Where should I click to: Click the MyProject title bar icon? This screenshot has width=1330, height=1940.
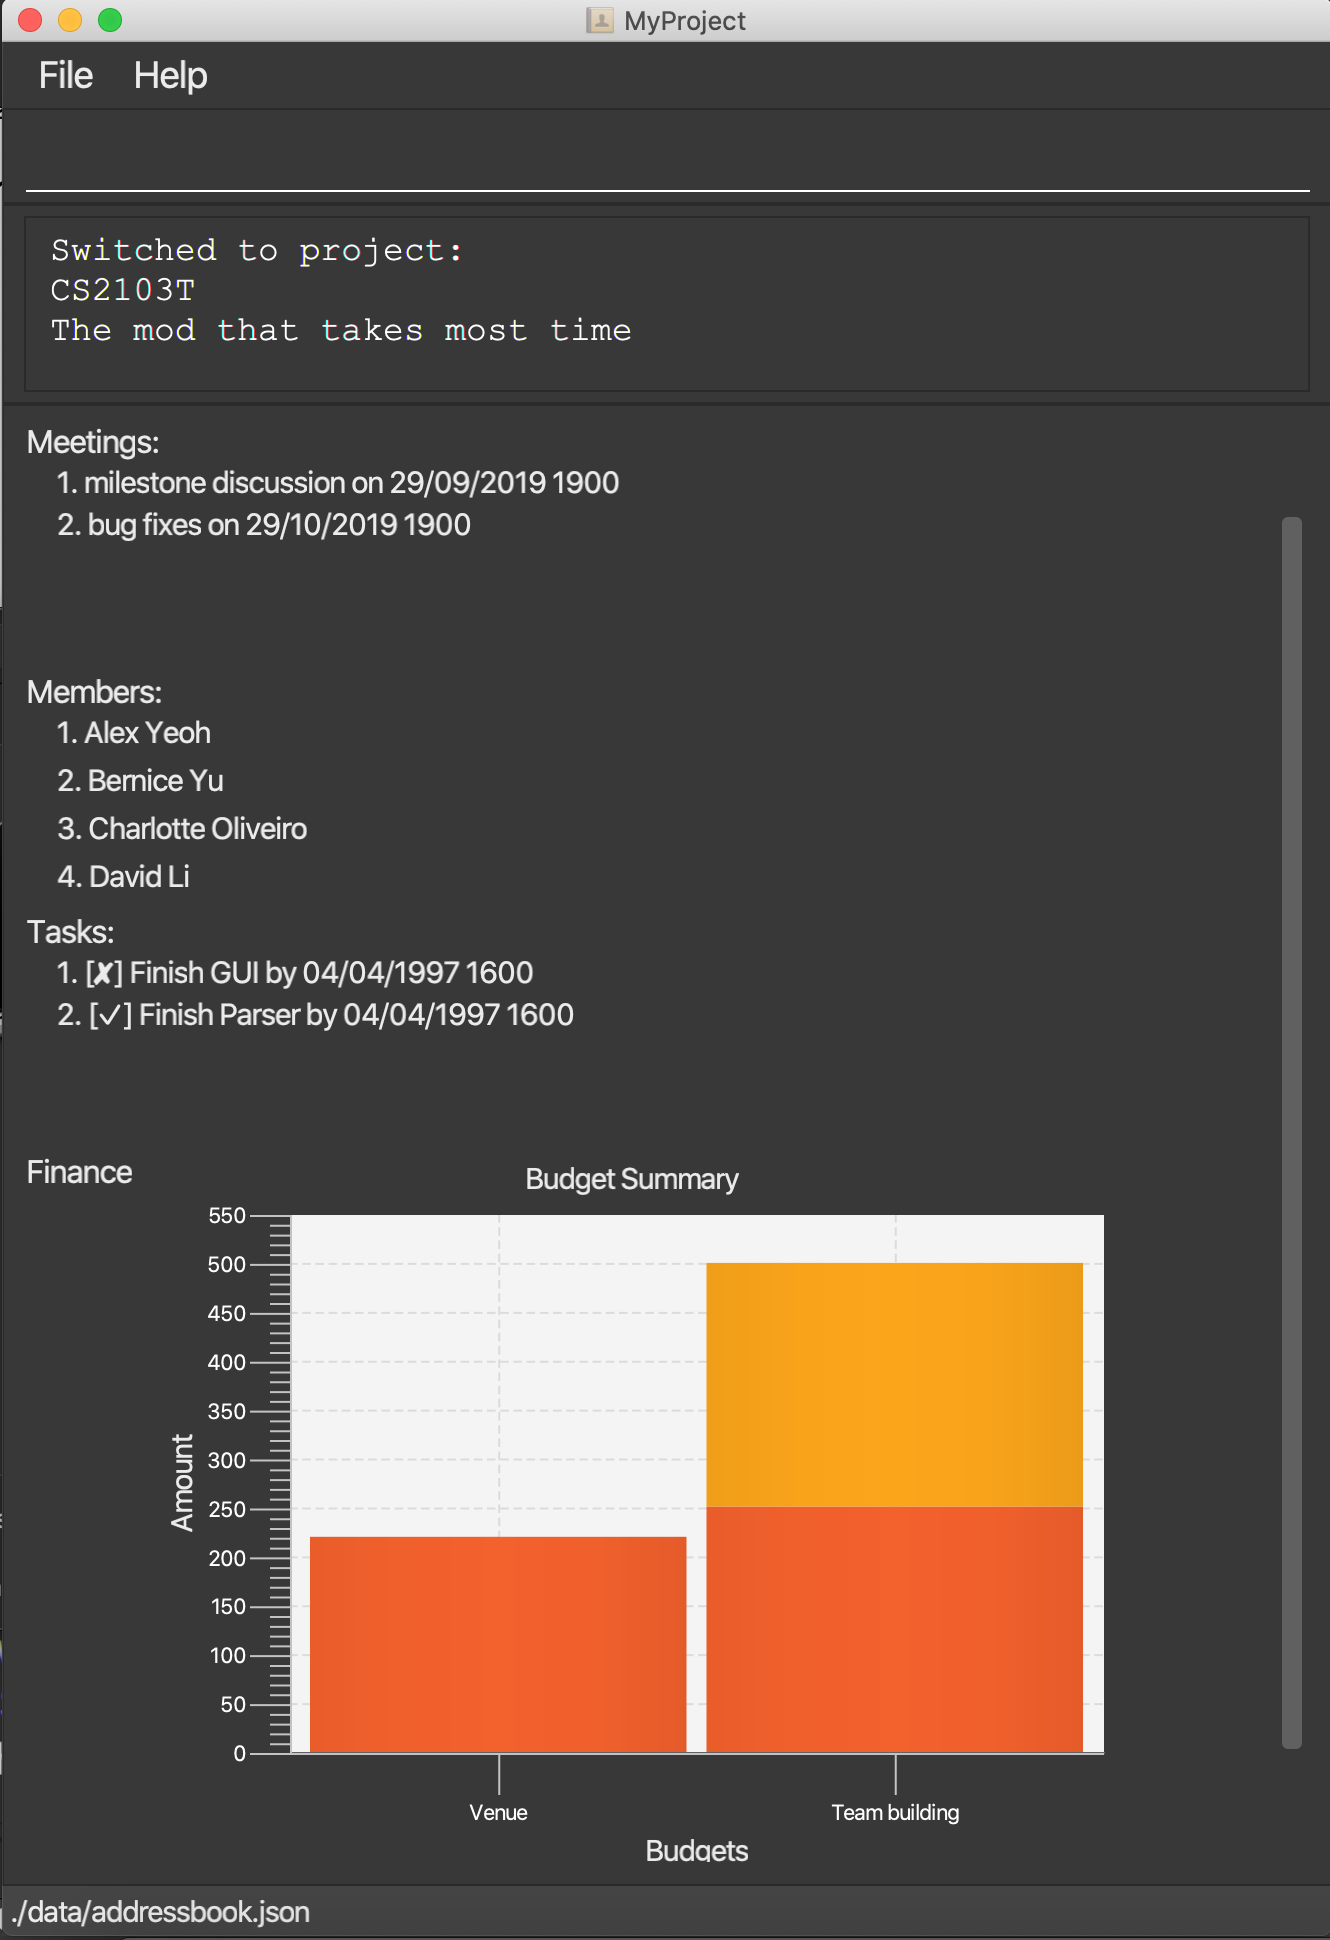599,20
